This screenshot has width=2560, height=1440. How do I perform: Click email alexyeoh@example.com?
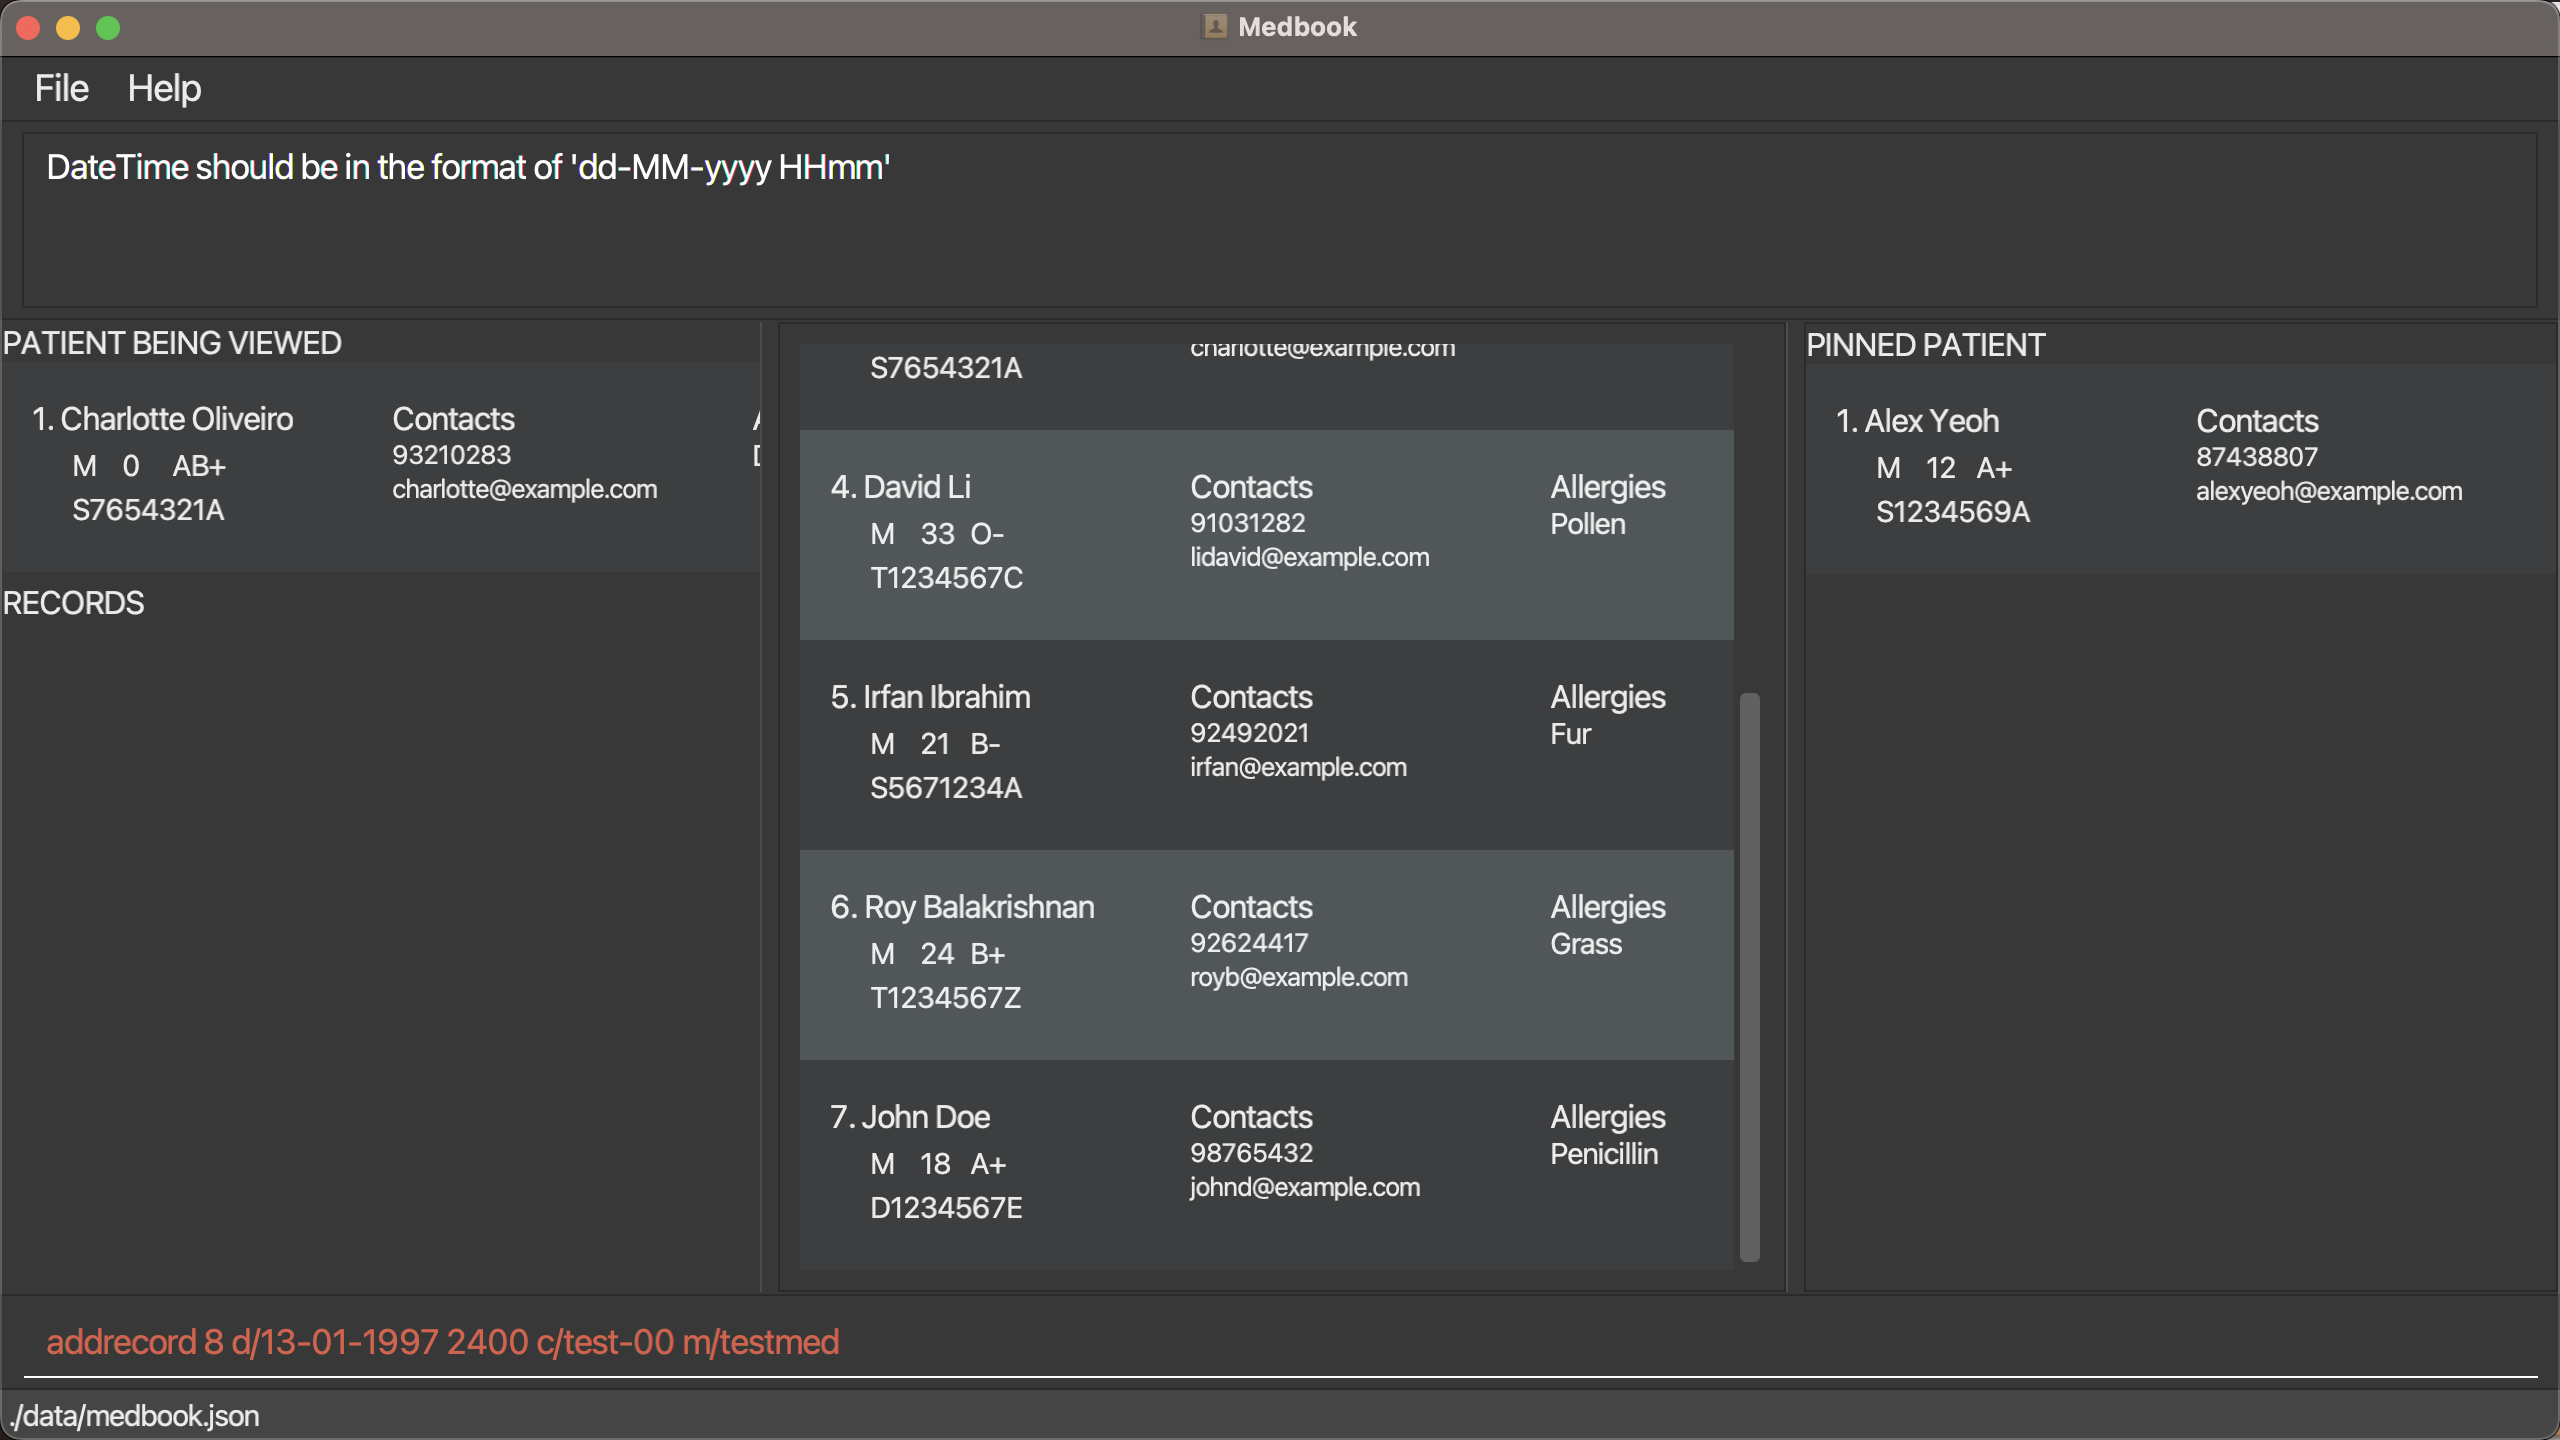pos(2328,491)
